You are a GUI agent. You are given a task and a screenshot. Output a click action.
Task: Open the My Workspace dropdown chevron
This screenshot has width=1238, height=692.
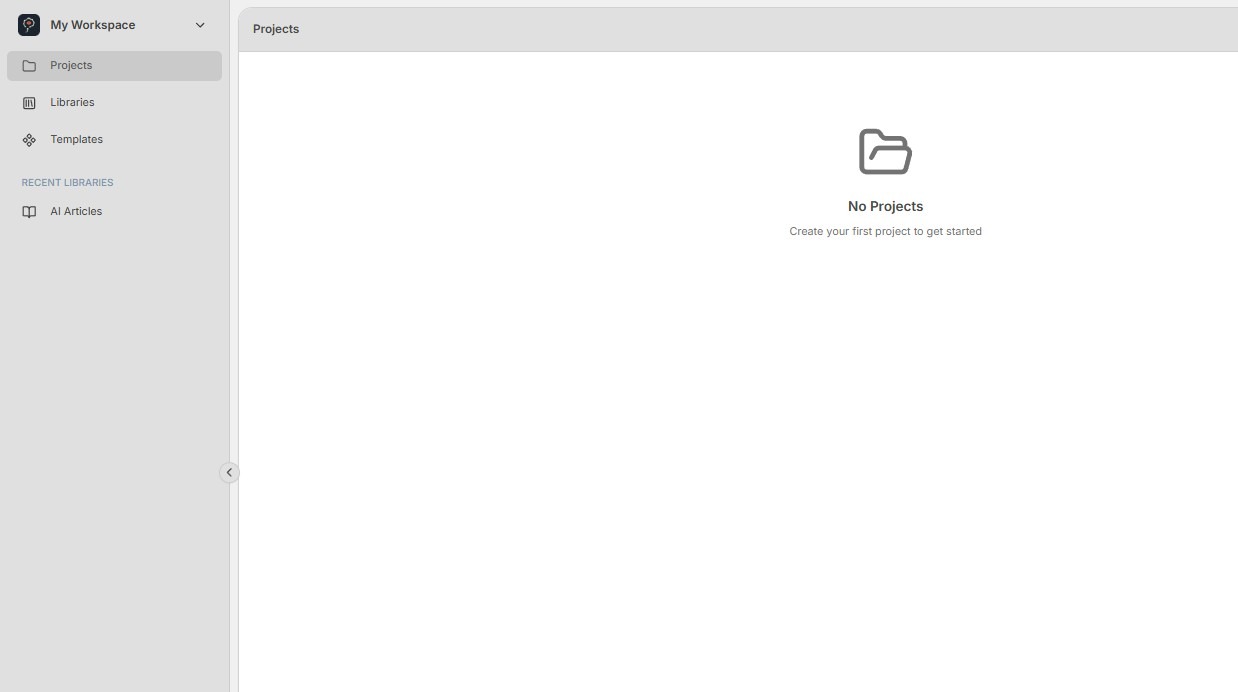[x=200, y=25]
